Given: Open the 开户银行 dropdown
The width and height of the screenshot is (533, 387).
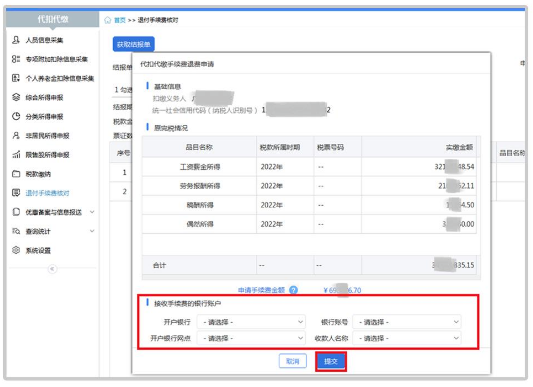Looking at the screenshot, I should tap(251, 322).
